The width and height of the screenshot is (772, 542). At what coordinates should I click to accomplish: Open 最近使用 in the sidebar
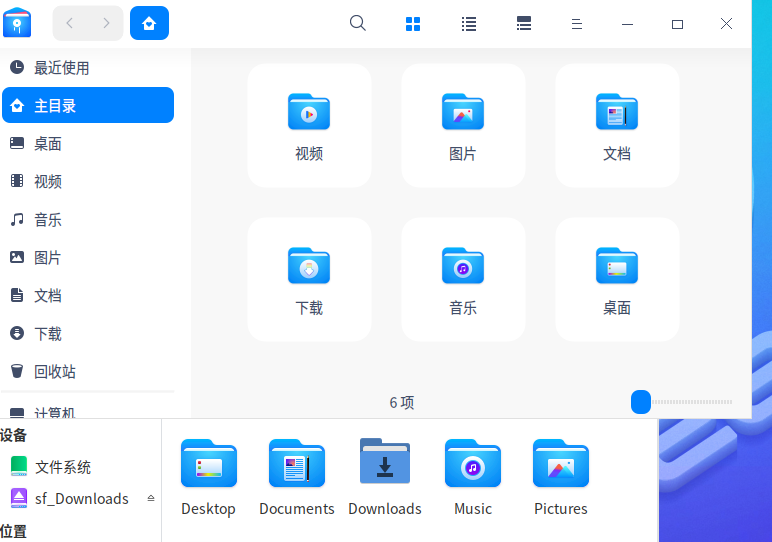coord(61,68)
